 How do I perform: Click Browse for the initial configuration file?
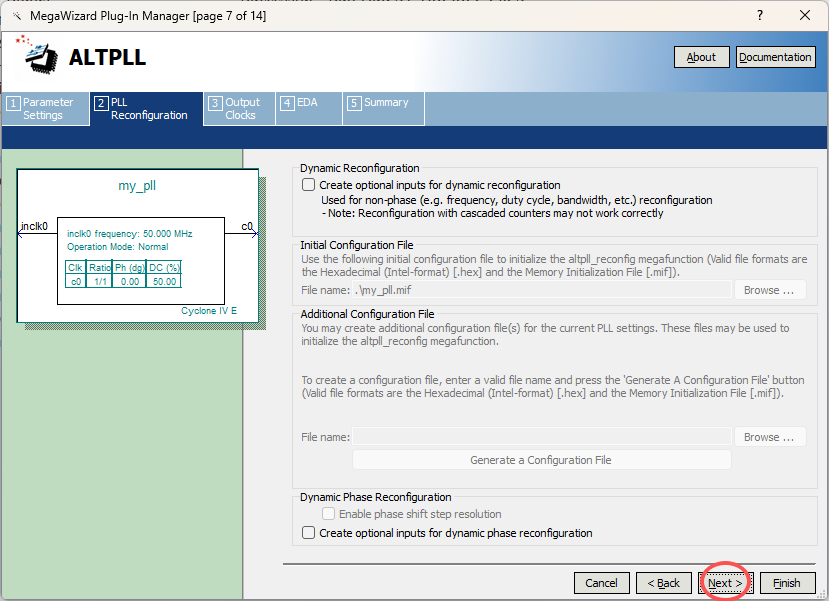[x=770, y=290]
